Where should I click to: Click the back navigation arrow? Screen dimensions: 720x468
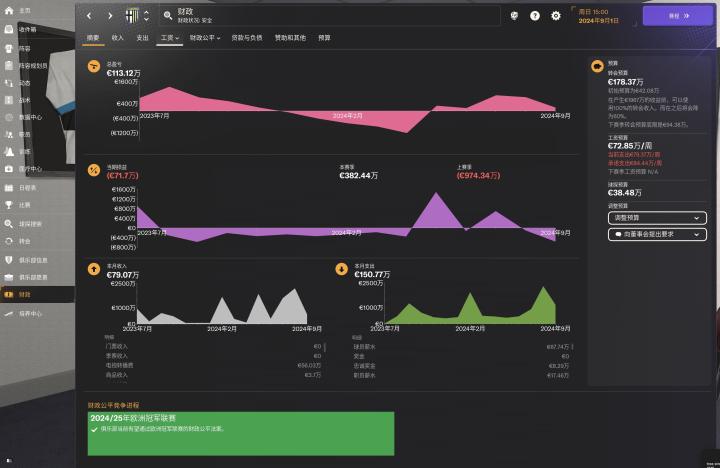point(88,16)
